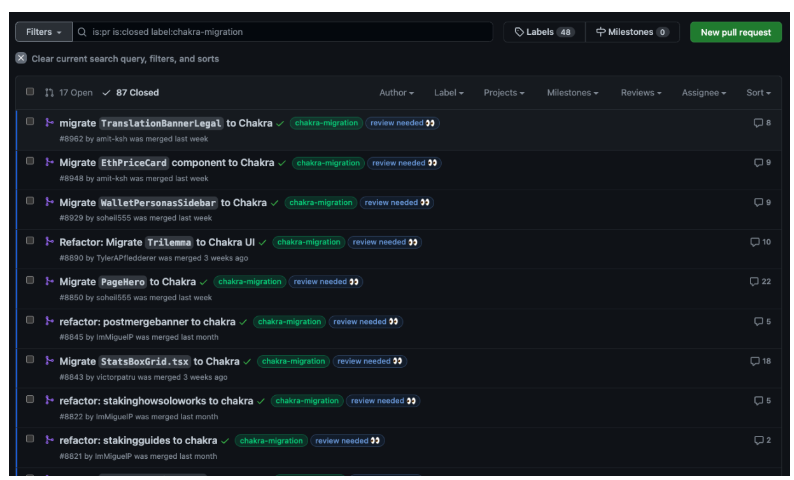This screenshot has width=794, height=480.
Task: Open the Refactor: Migrate Trilemma PR
Action: (157, 242)
